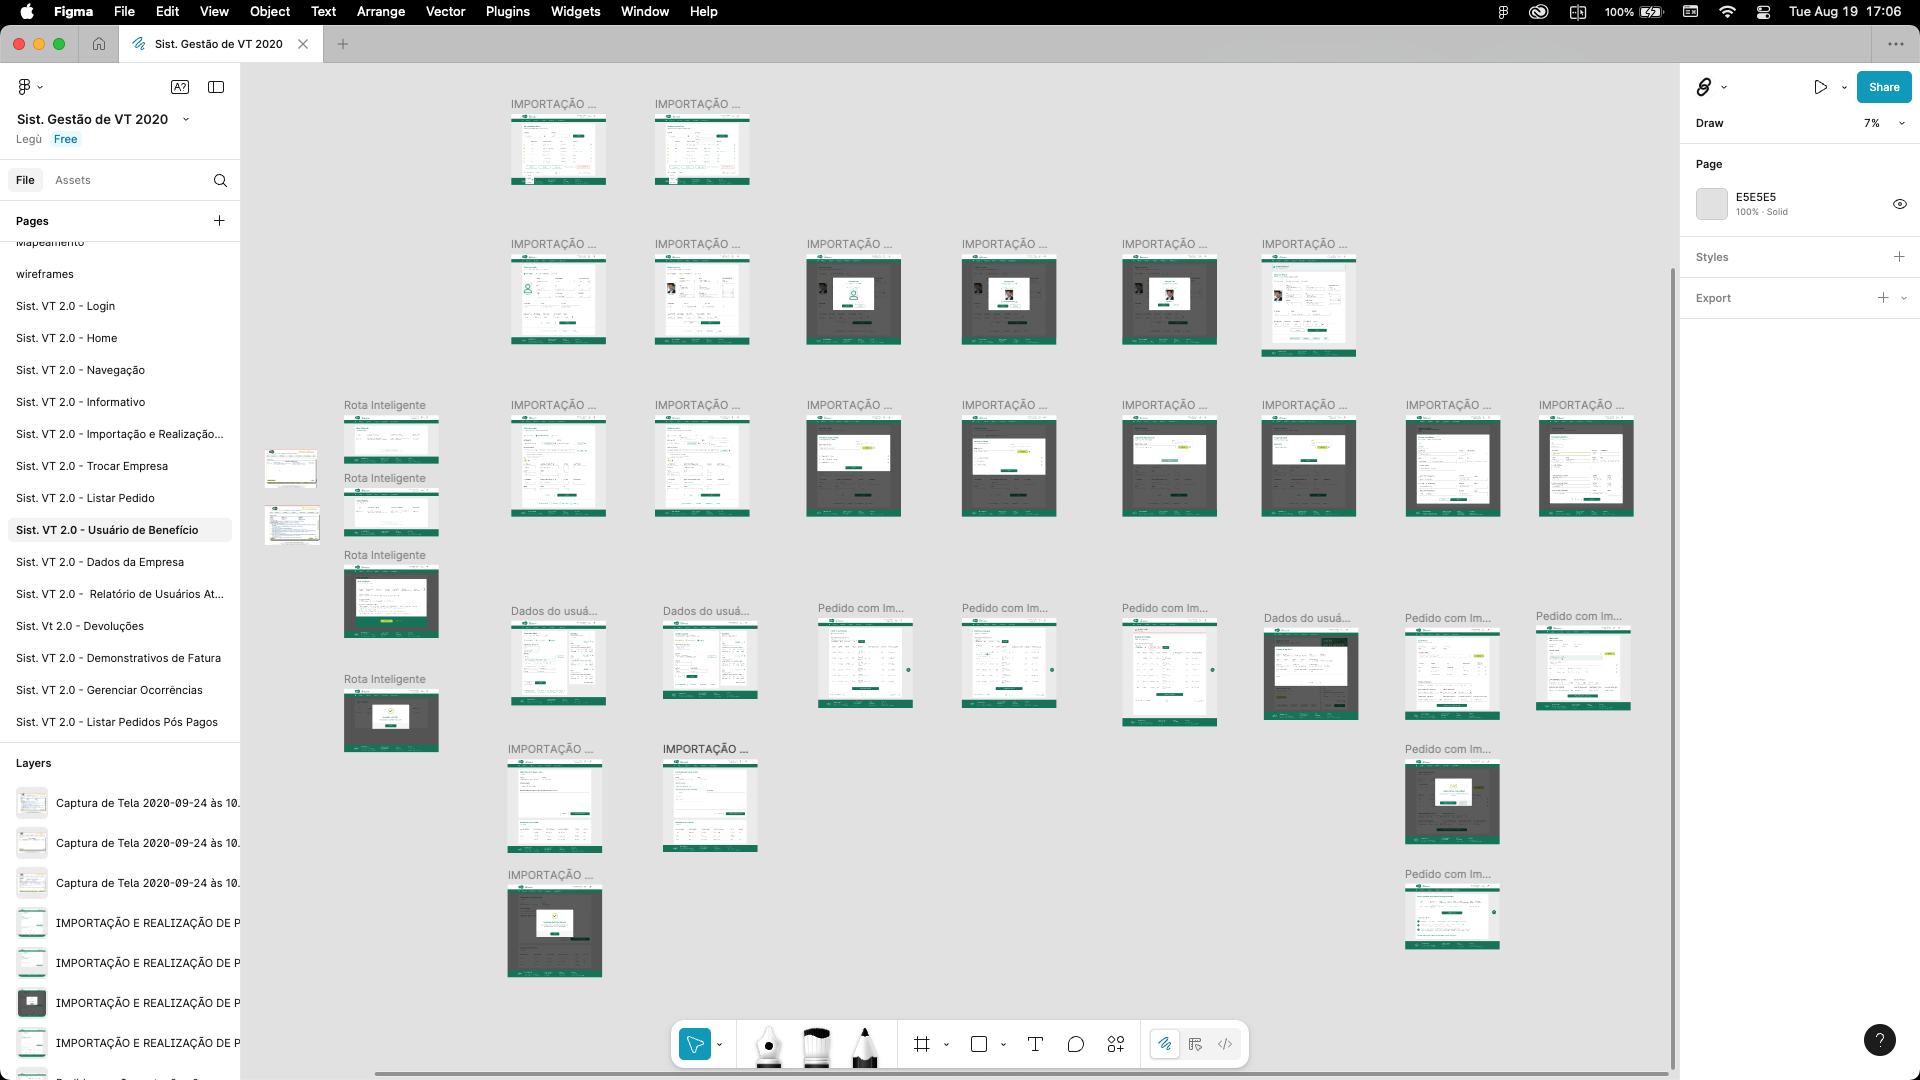Select the Rectangle shape tool
Viewport: 1920px width, 1080px height.
point(979,1044)
